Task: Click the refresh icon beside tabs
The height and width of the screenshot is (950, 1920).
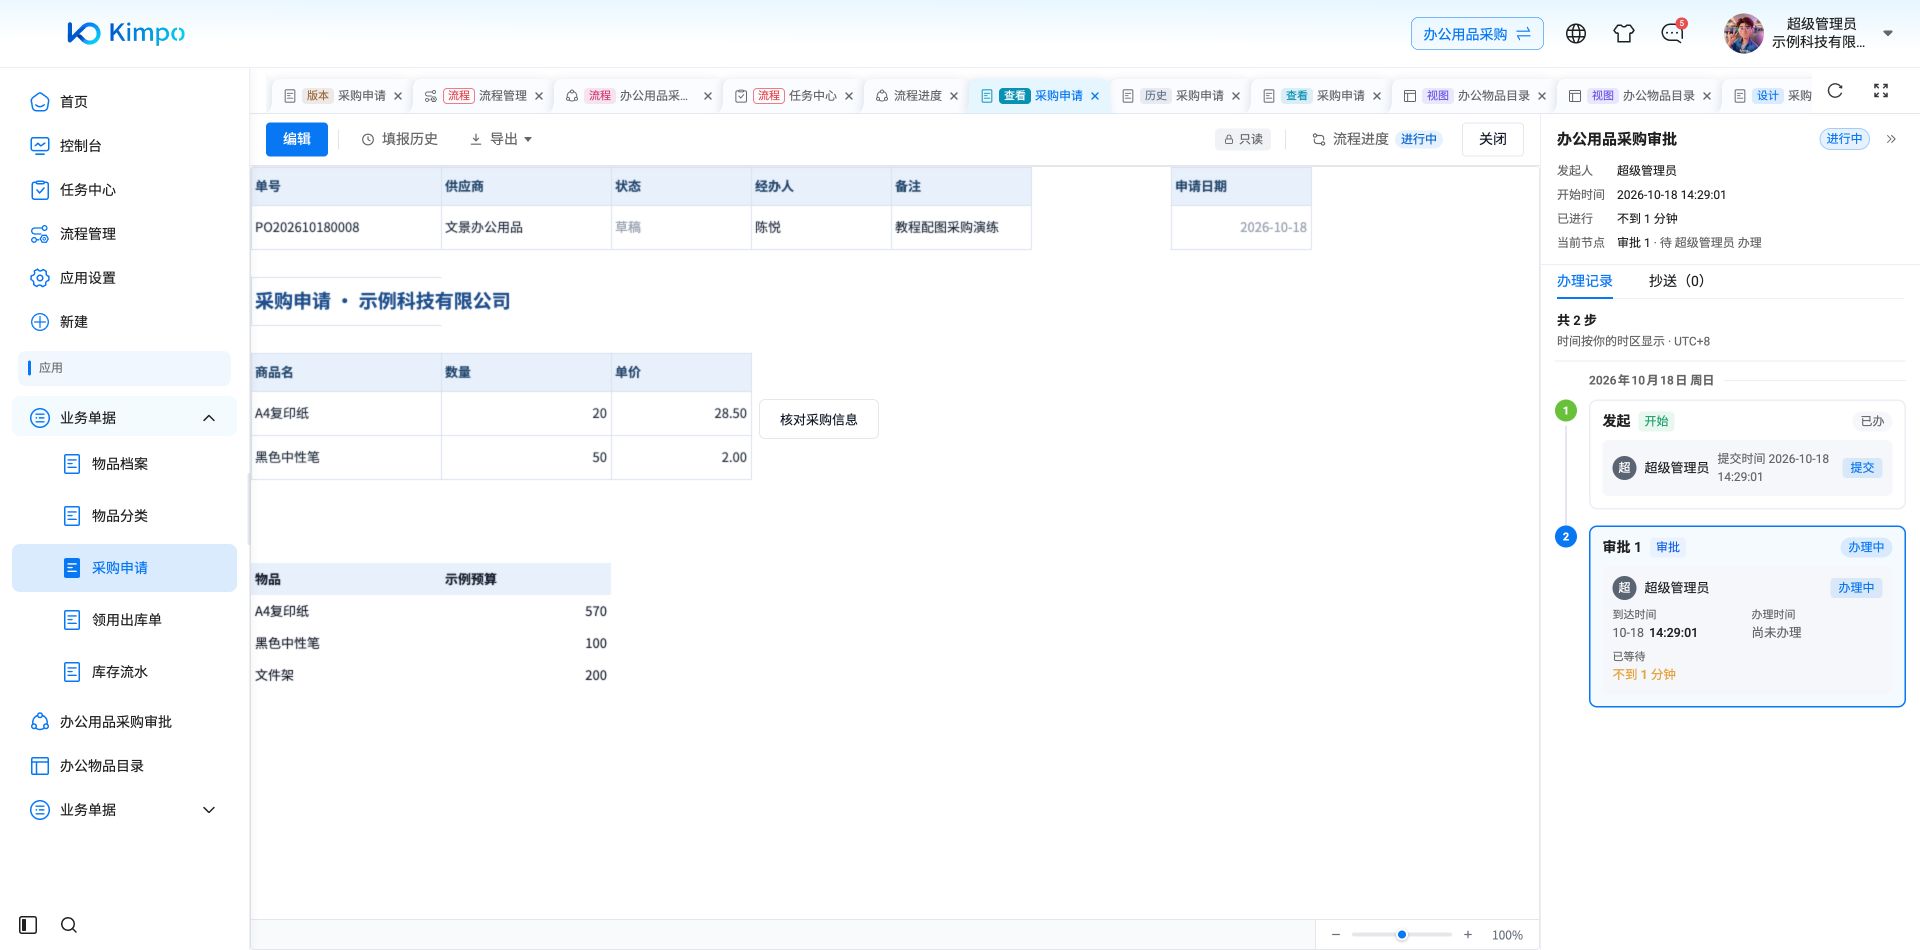Action: point(1835,91)
